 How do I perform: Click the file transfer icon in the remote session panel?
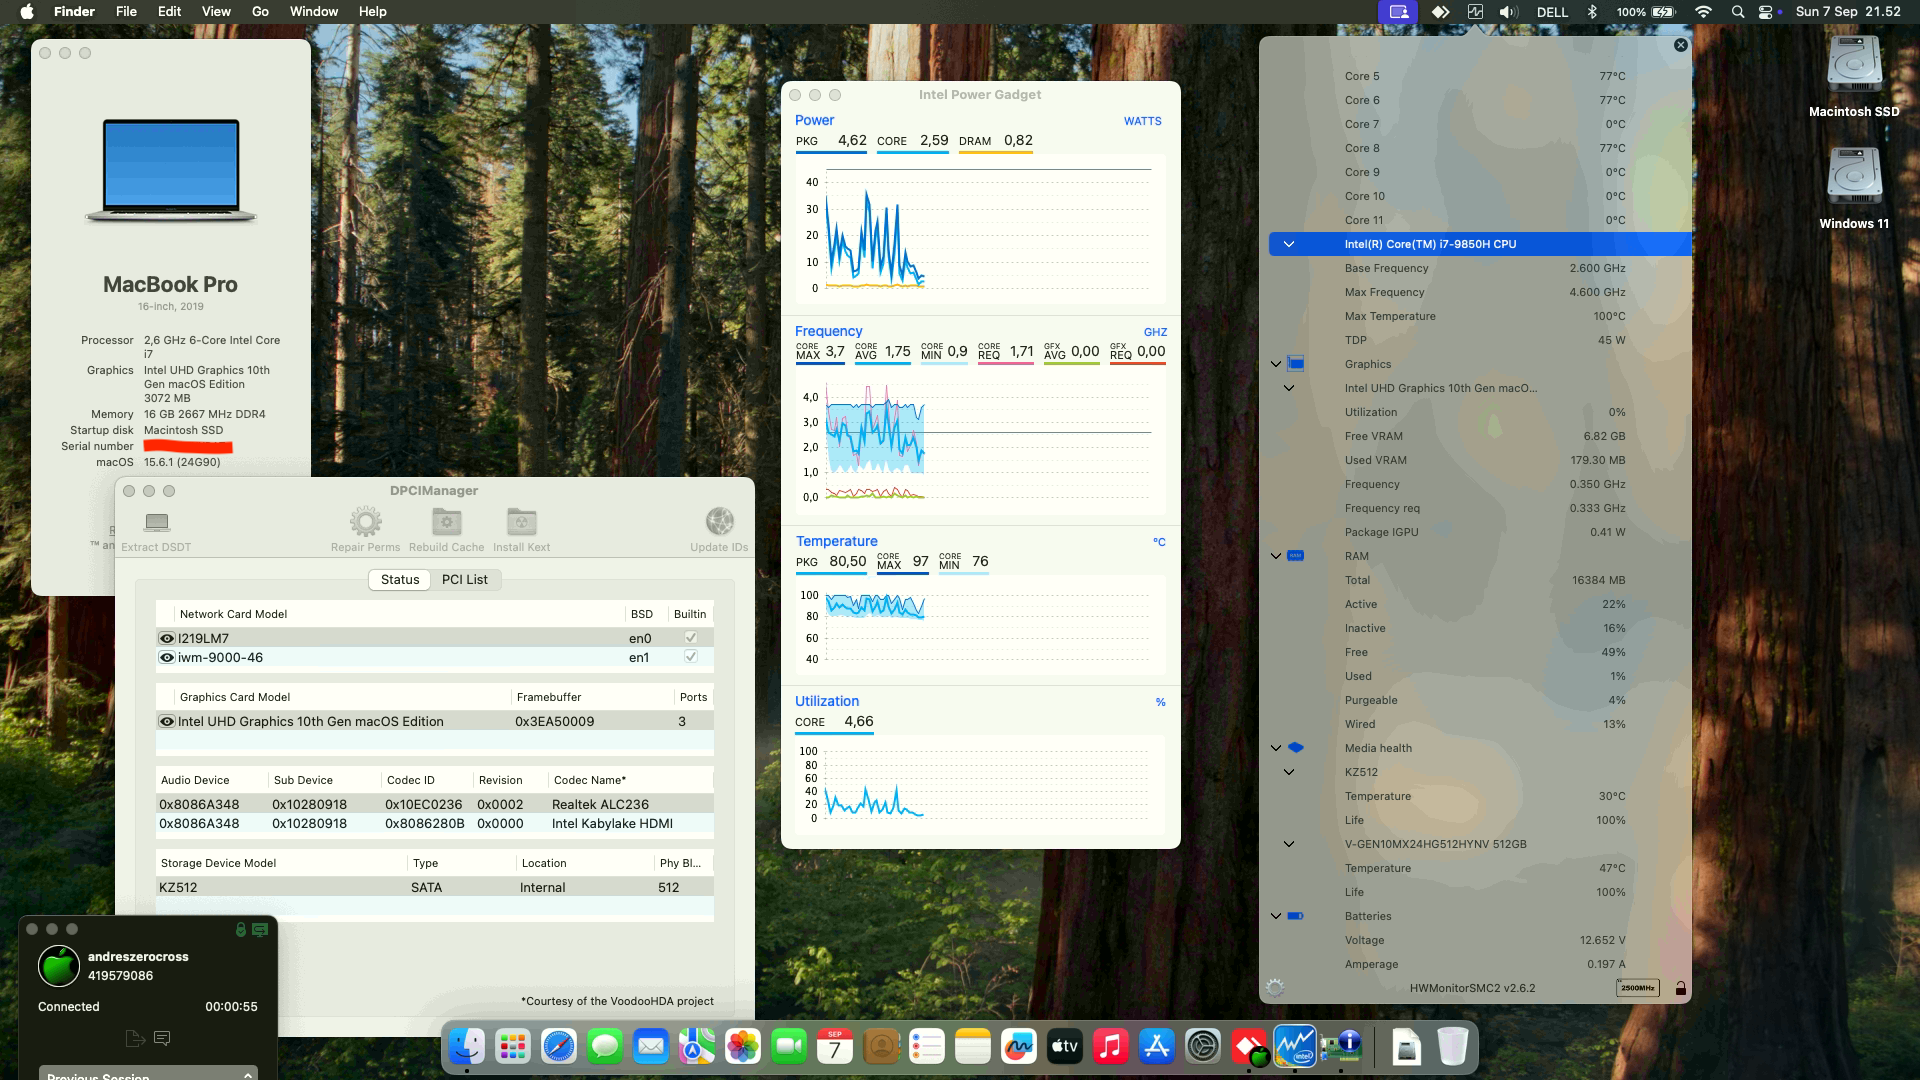[x=135, y=1039]
